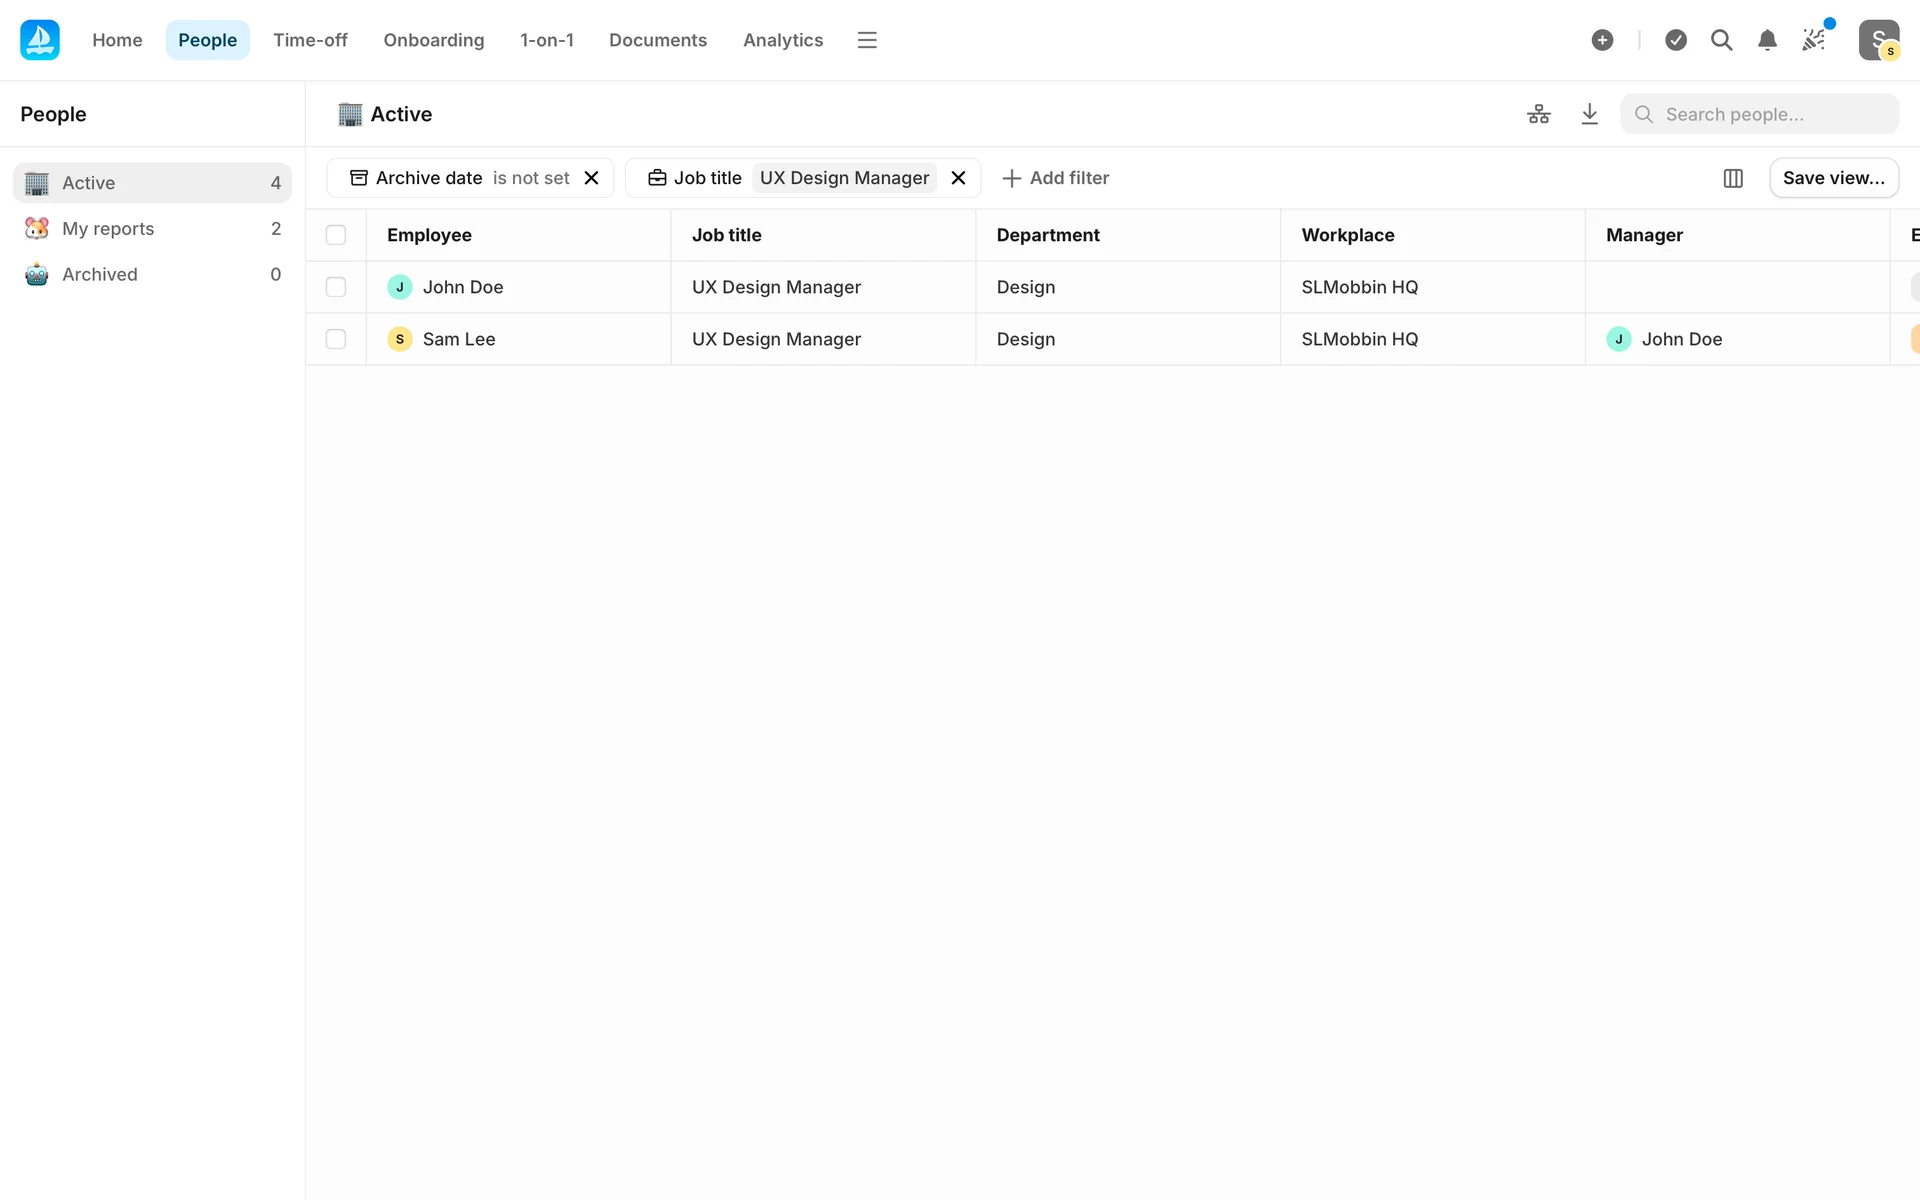Click the download export icon
Image resolution: width=1920 pixels, height=1200 pixels.
click(x=1589, y=114)
